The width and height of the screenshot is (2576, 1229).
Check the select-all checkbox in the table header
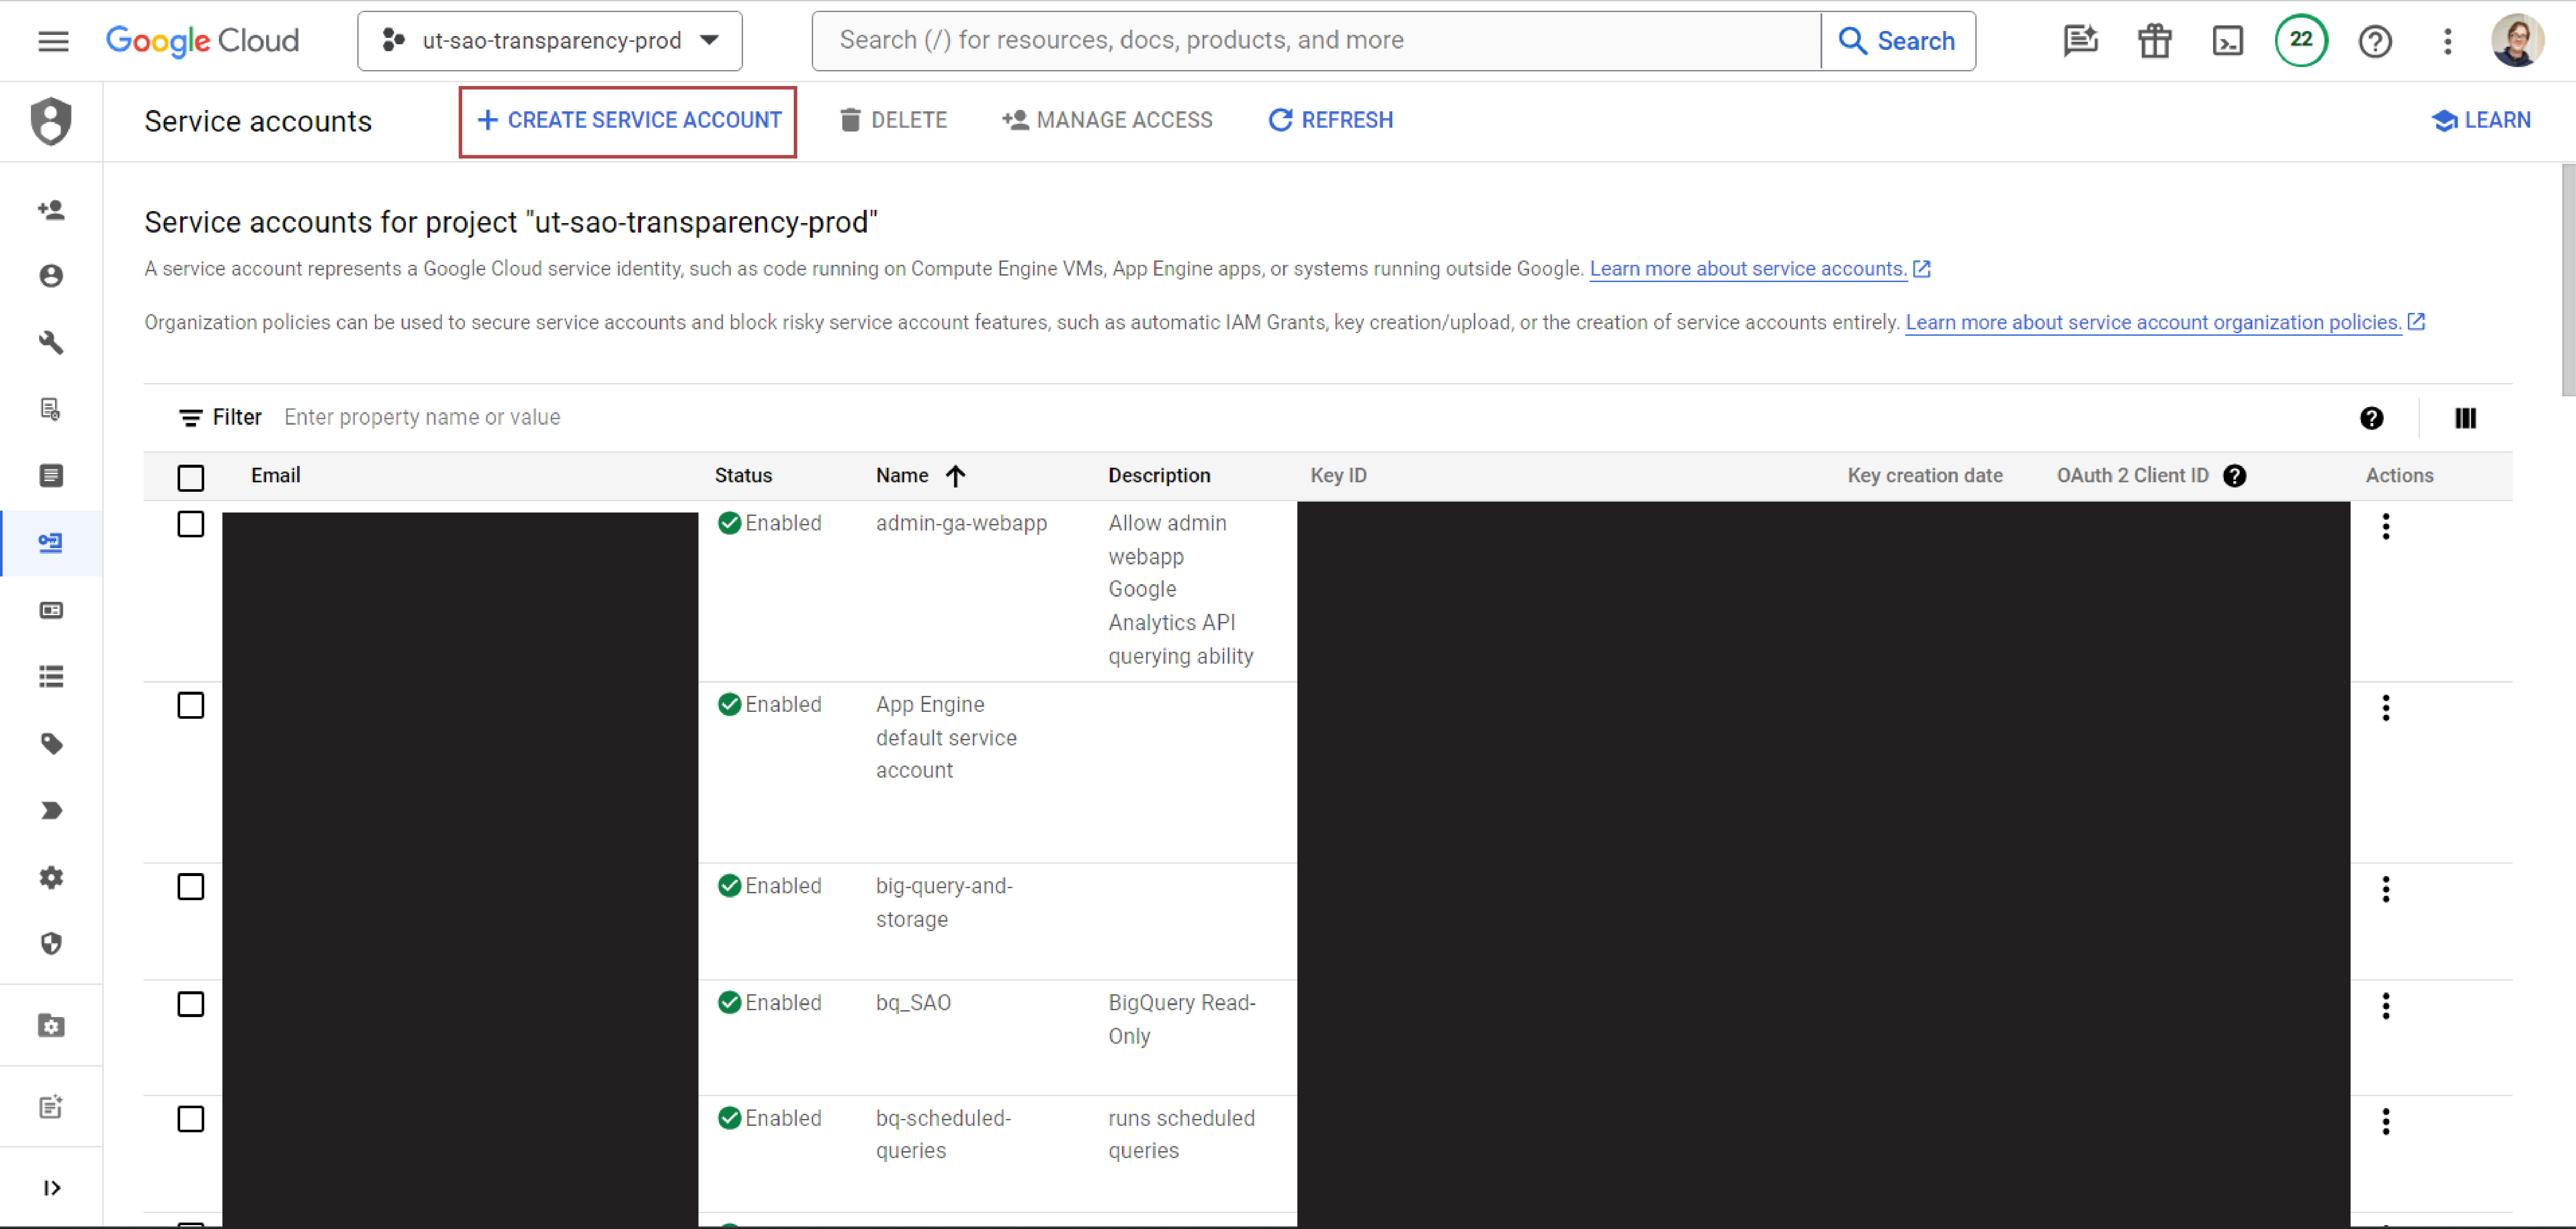click(x=191, y=478)
